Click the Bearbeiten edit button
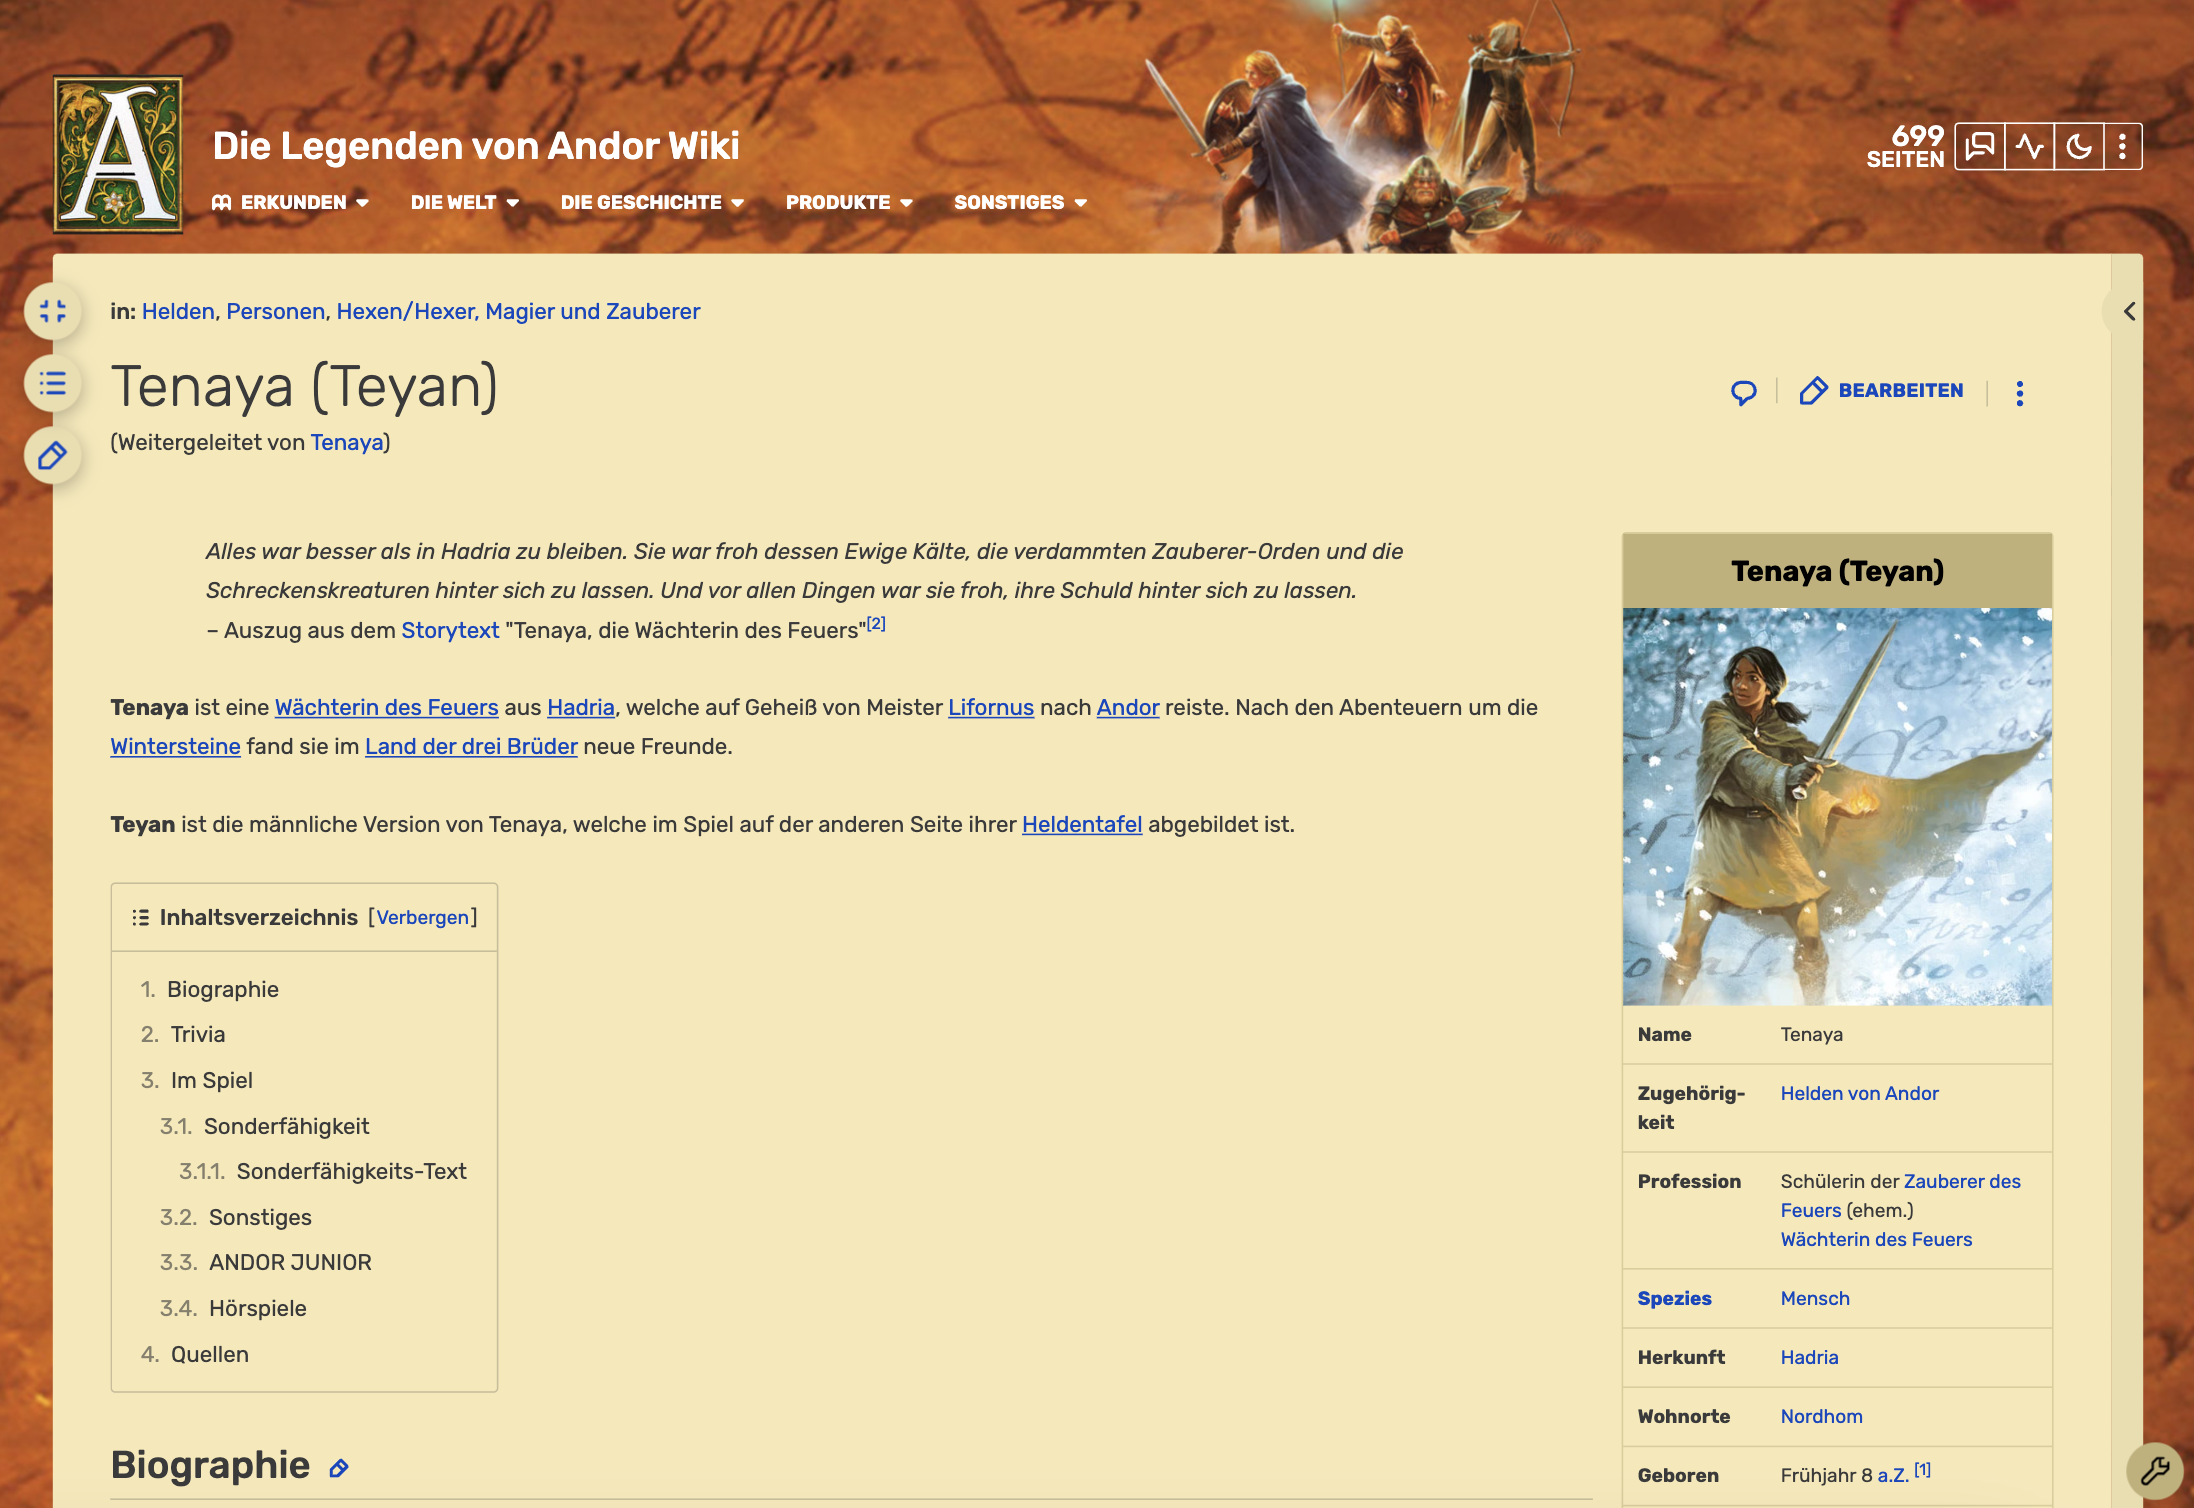The width and height of the screenshot is (2194, 1508). tap(1881, 391)
